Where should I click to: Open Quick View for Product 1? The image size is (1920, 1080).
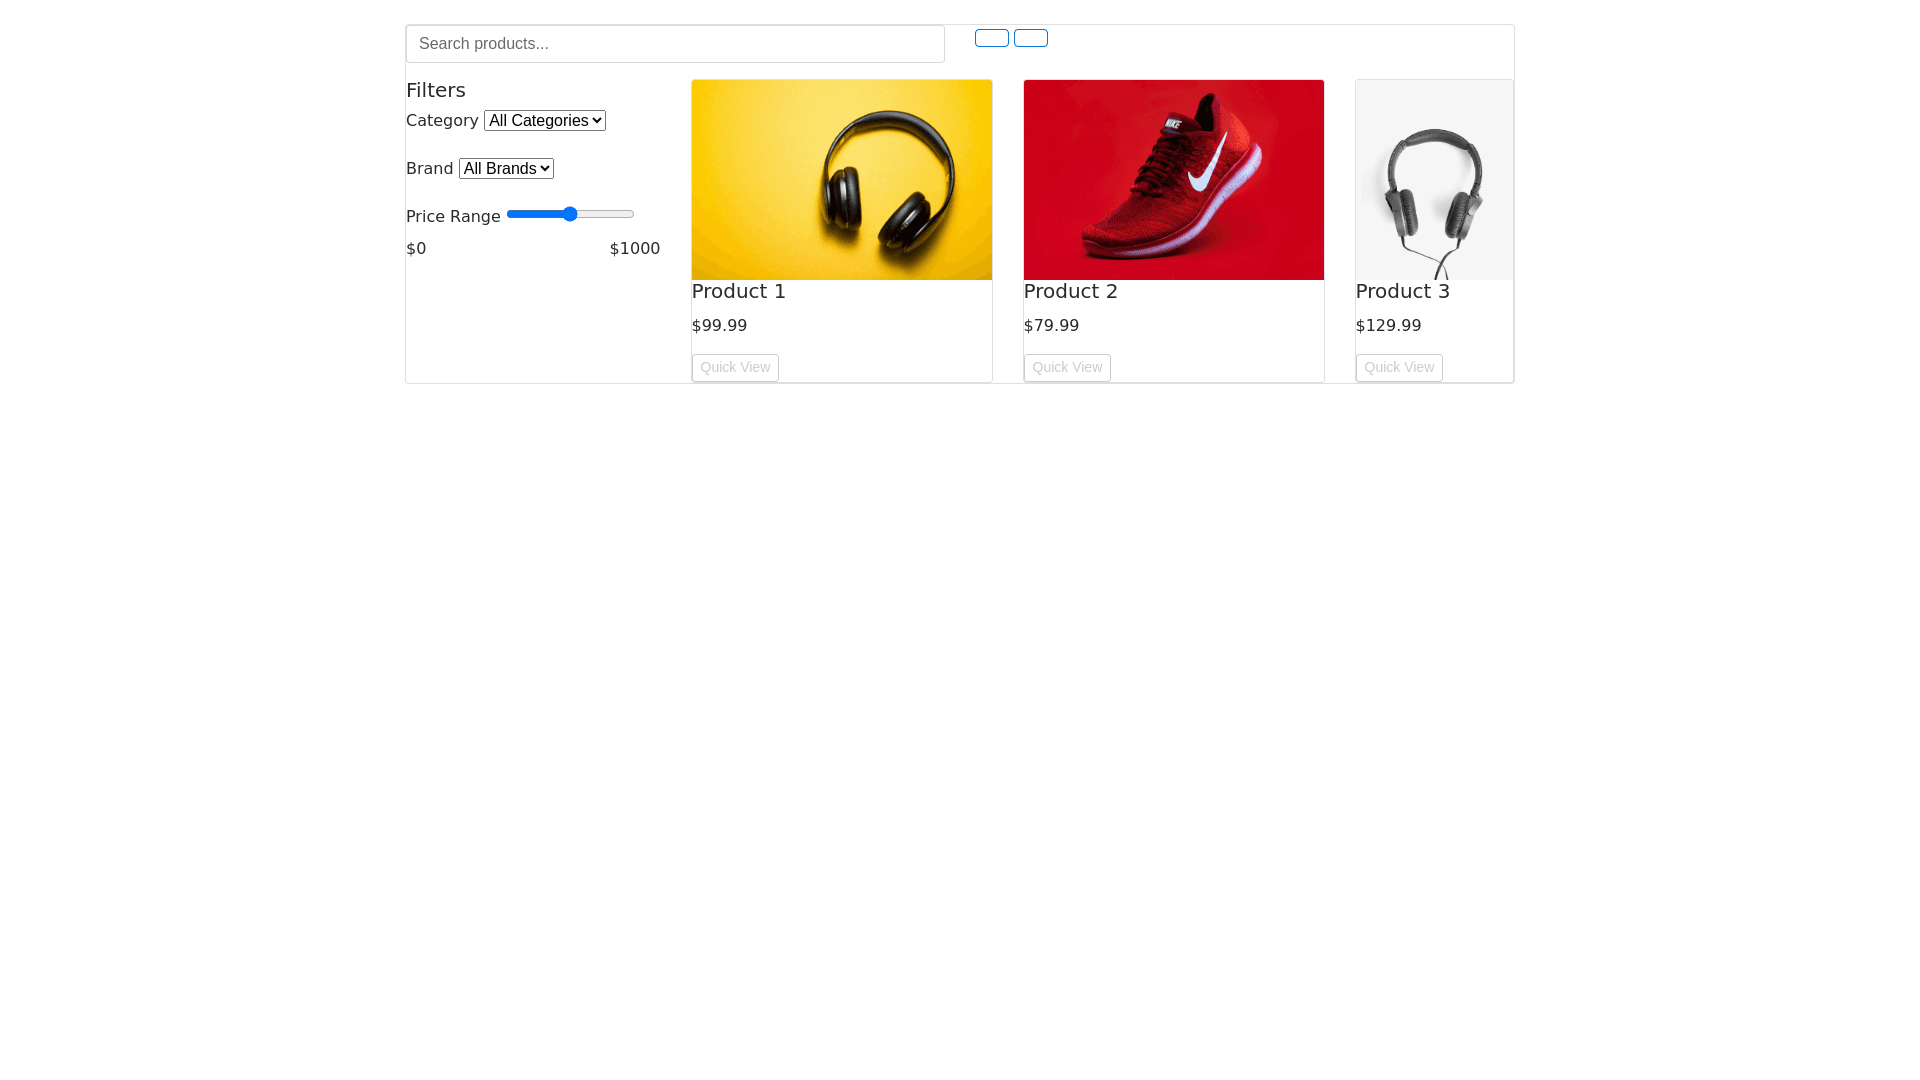(x=734, y=368)
